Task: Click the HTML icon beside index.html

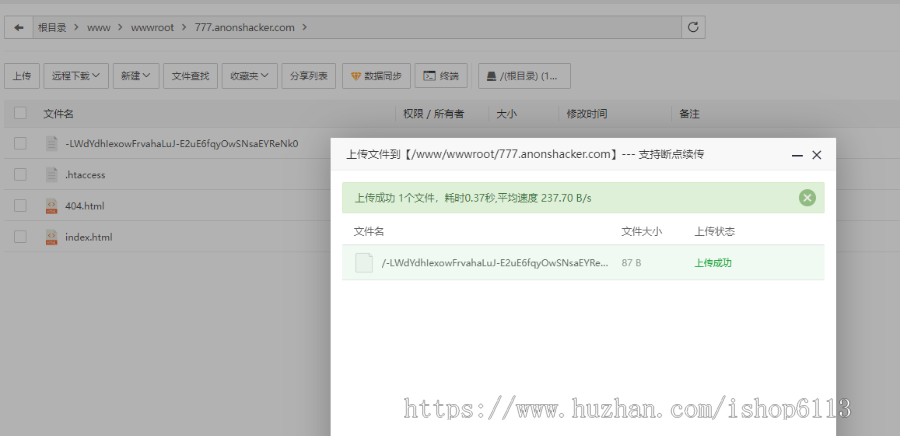Action: (52, 236)
